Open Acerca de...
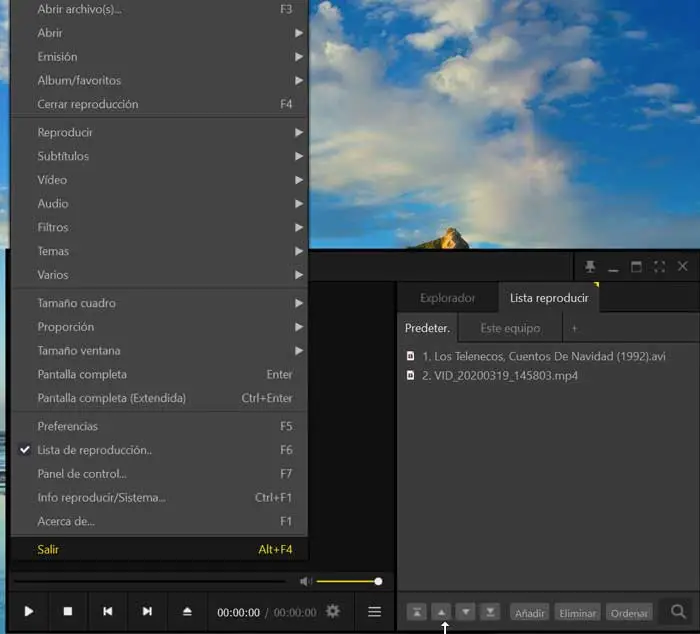 tap(159, 521)
